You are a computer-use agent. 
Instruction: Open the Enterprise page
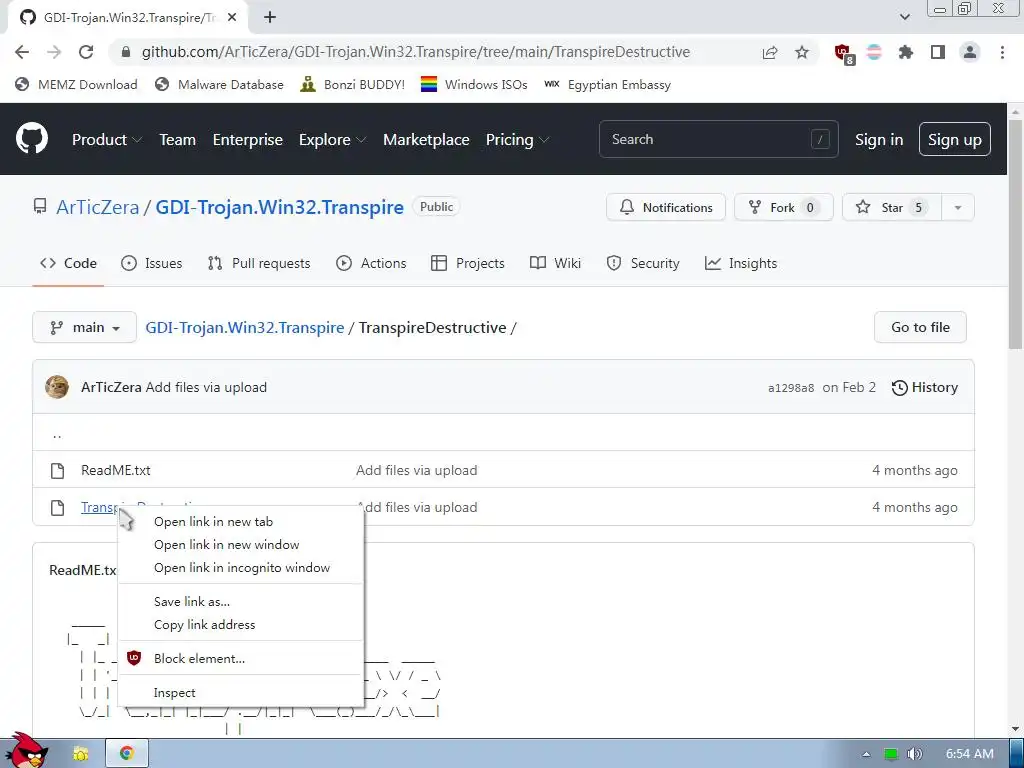click(x=248, y=140)
